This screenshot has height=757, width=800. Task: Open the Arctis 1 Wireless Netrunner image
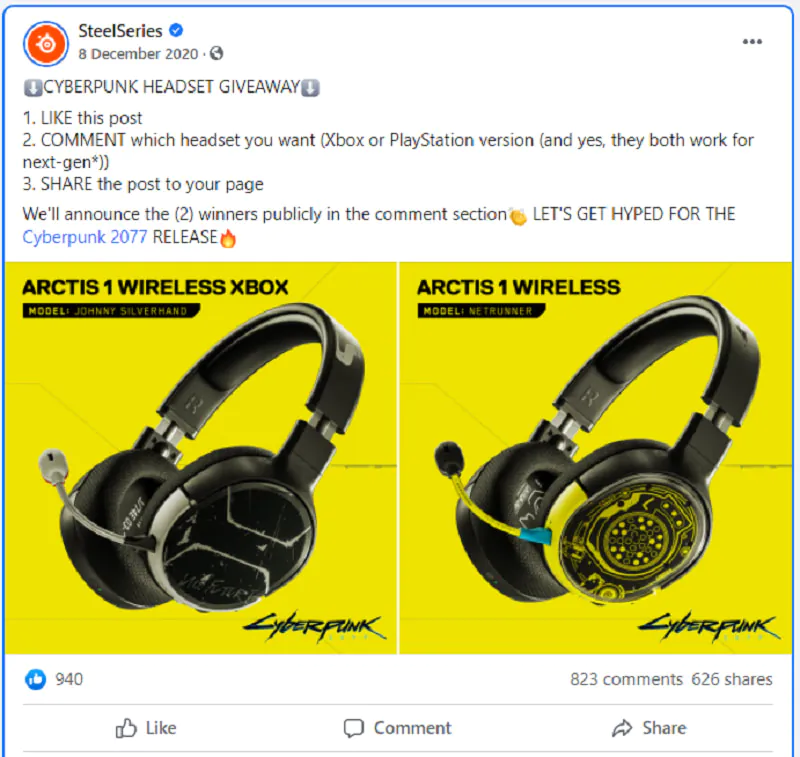595,458
